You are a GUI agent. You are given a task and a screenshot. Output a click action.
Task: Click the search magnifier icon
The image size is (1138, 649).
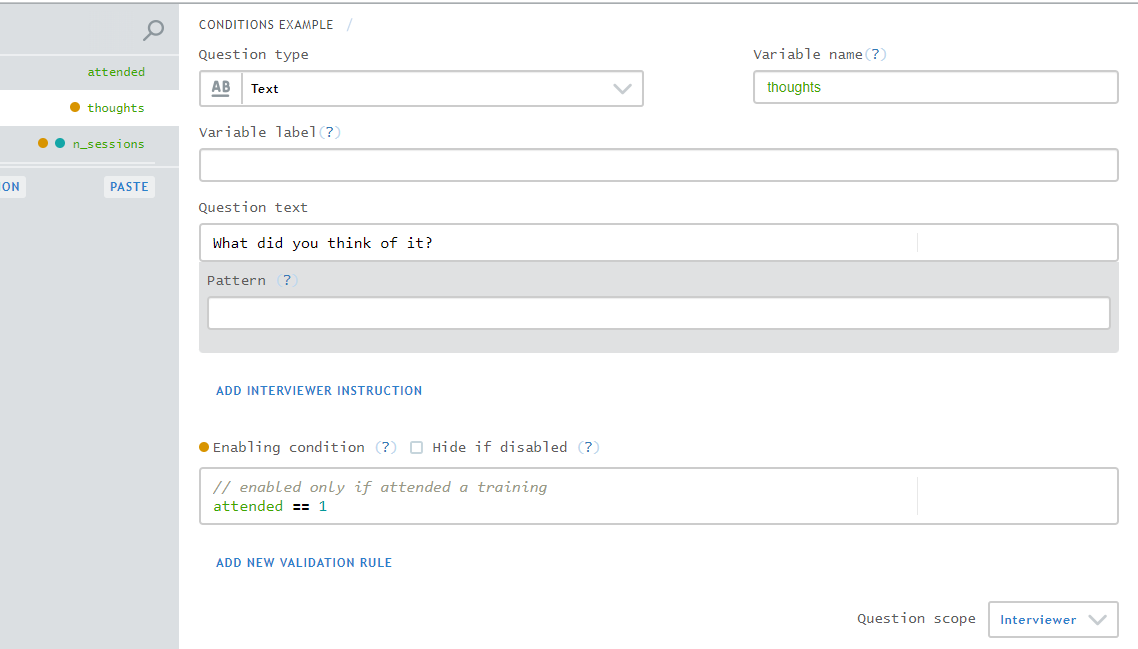pos(153,31)
